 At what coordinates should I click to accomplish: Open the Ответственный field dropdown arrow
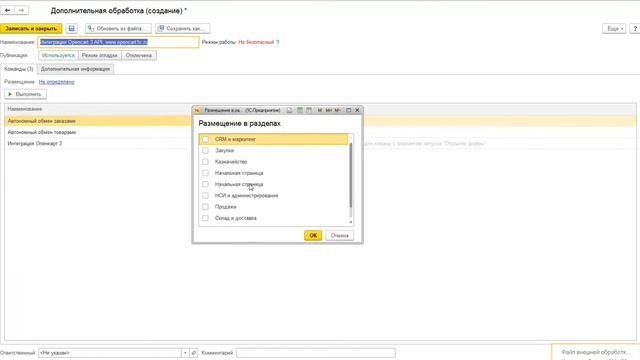coord(185,353)
